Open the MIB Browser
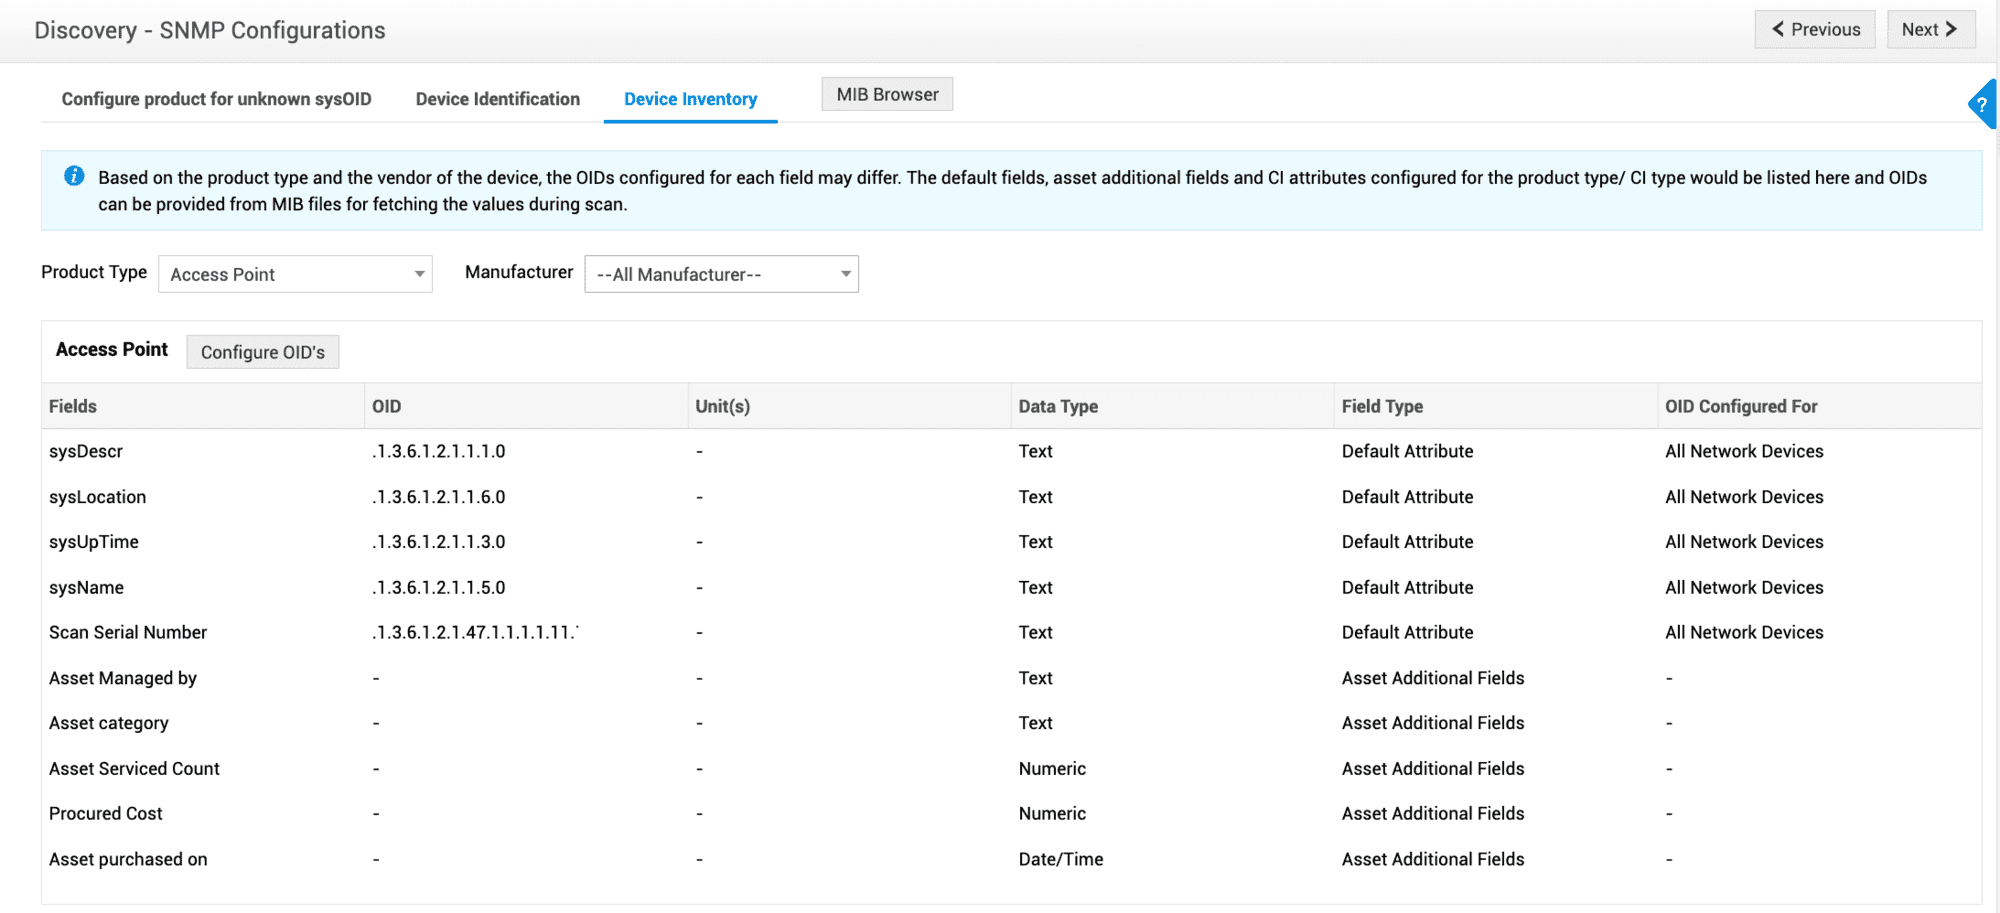The image size is (2000, 913). [887, 95]
